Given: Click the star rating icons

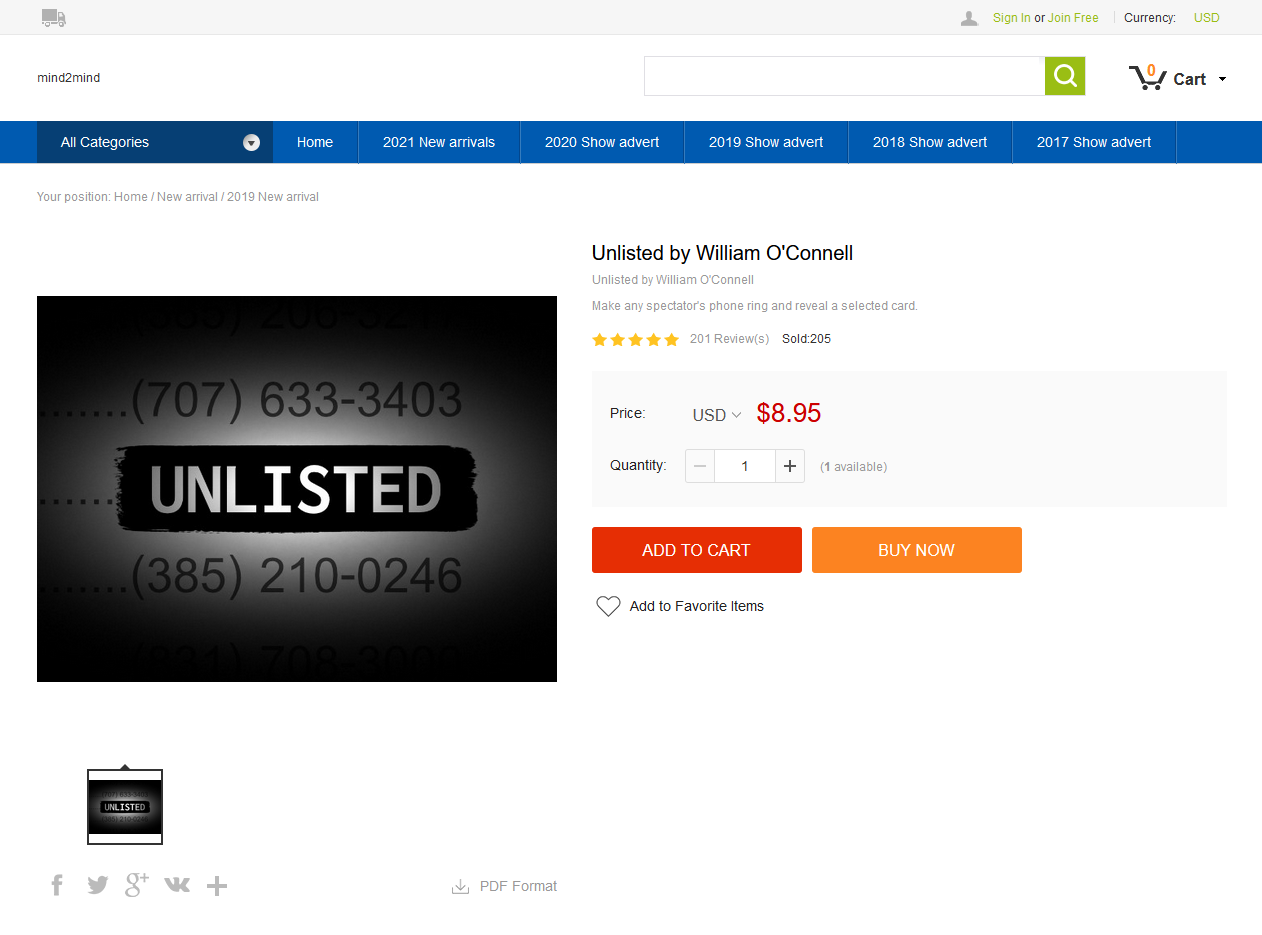Looking at the screenshot, I should [635, 339].
